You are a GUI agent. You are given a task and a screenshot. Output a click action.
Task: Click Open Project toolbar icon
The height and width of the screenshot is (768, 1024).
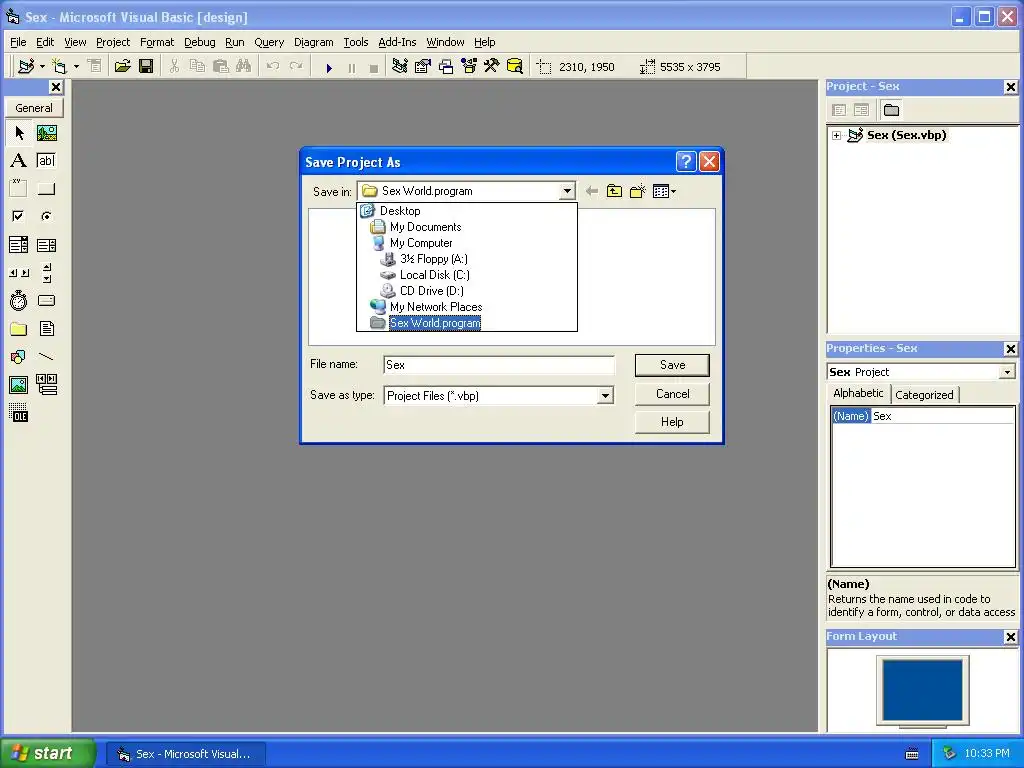[122, 66]
